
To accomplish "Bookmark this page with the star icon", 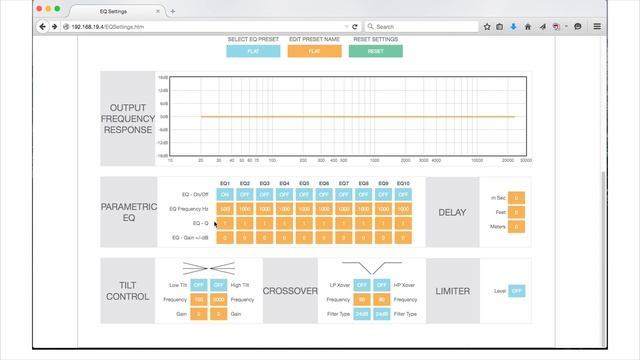I will pos(487,27).
